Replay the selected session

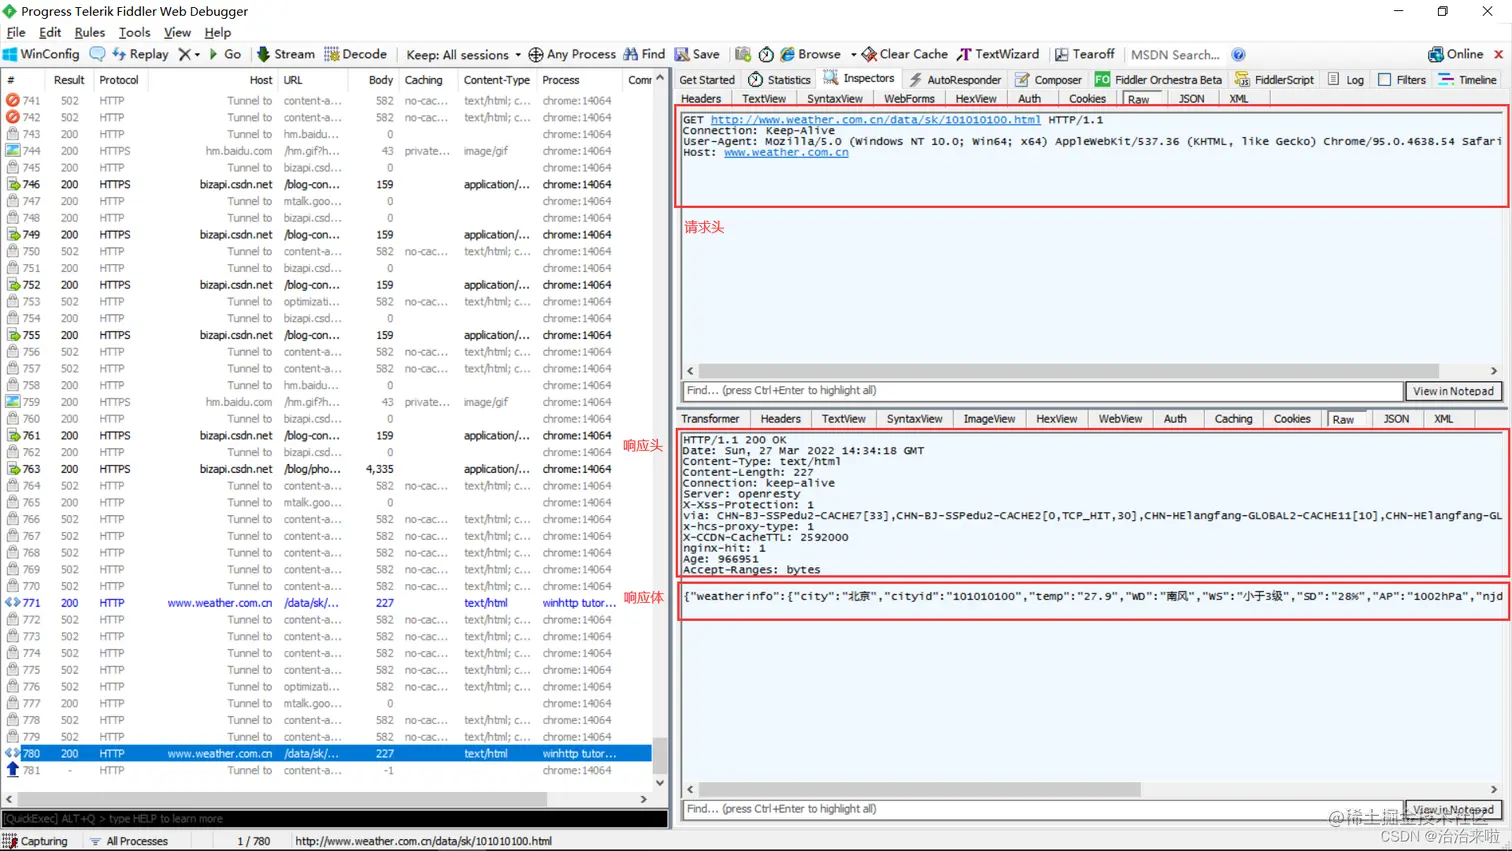coord(140,54)
